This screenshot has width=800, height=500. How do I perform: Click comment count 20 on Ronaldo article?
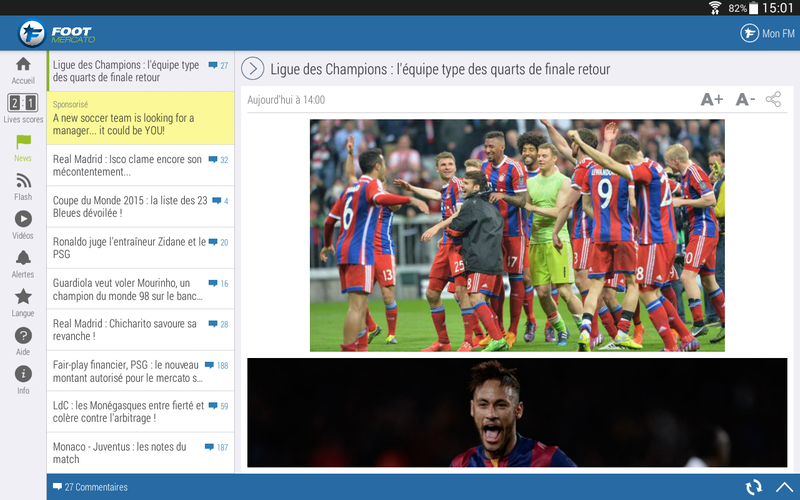[x=218, y=242]
